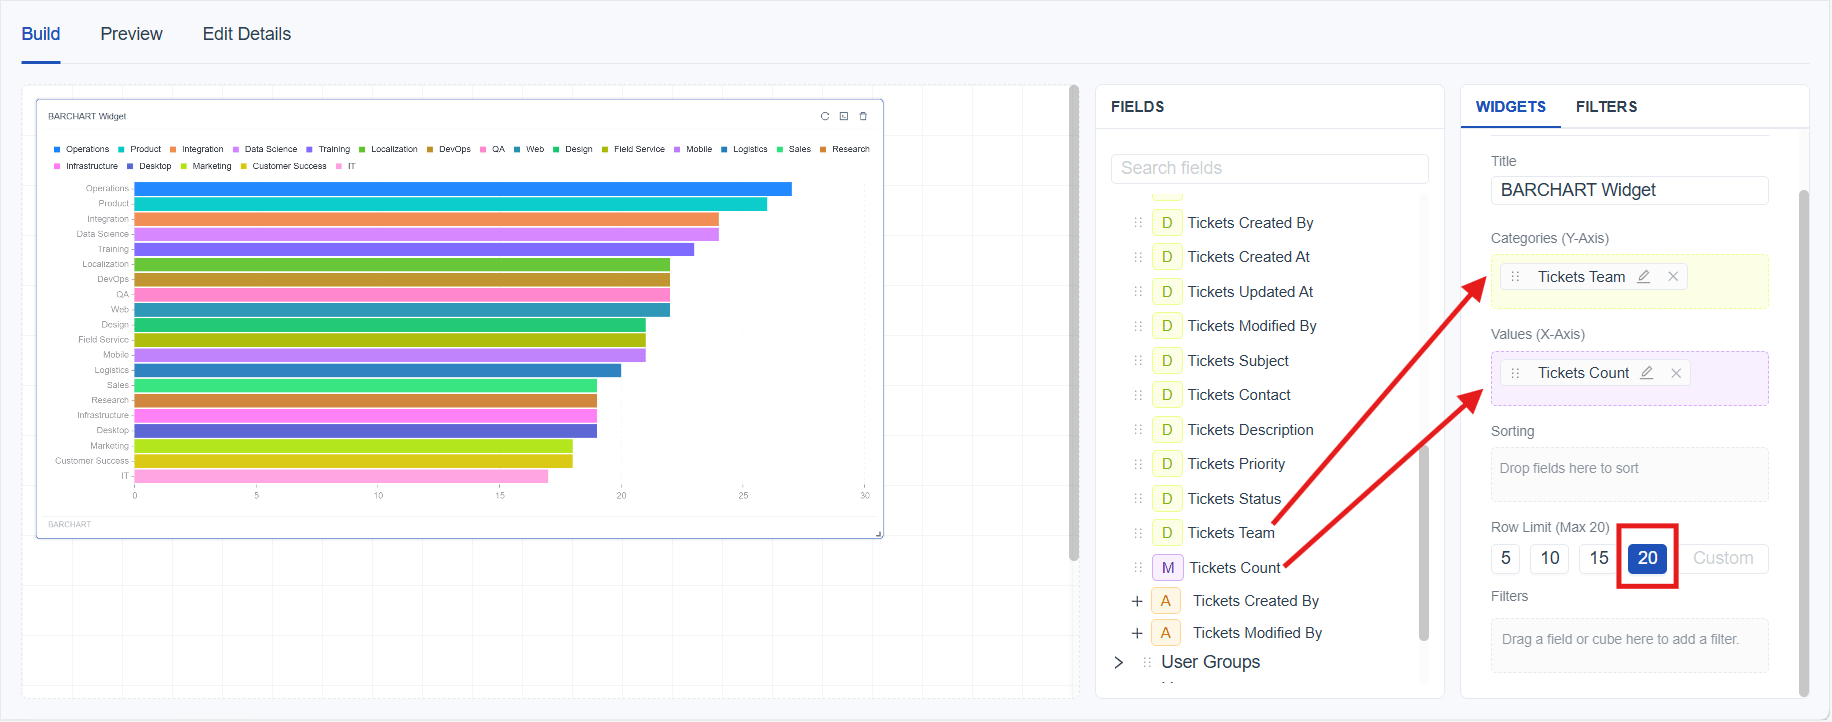Viewport: 1832px width, 722px height.
Task: Remove Tickets Team from Categories
Action: pos(1673,277)
